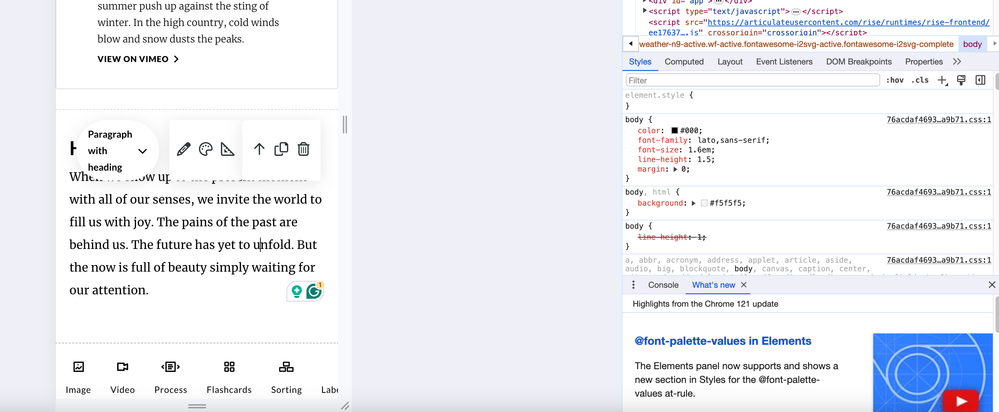Screen dimensions: 999x412
Task: Expand the background property triangle
Action: tap(694, 203)
